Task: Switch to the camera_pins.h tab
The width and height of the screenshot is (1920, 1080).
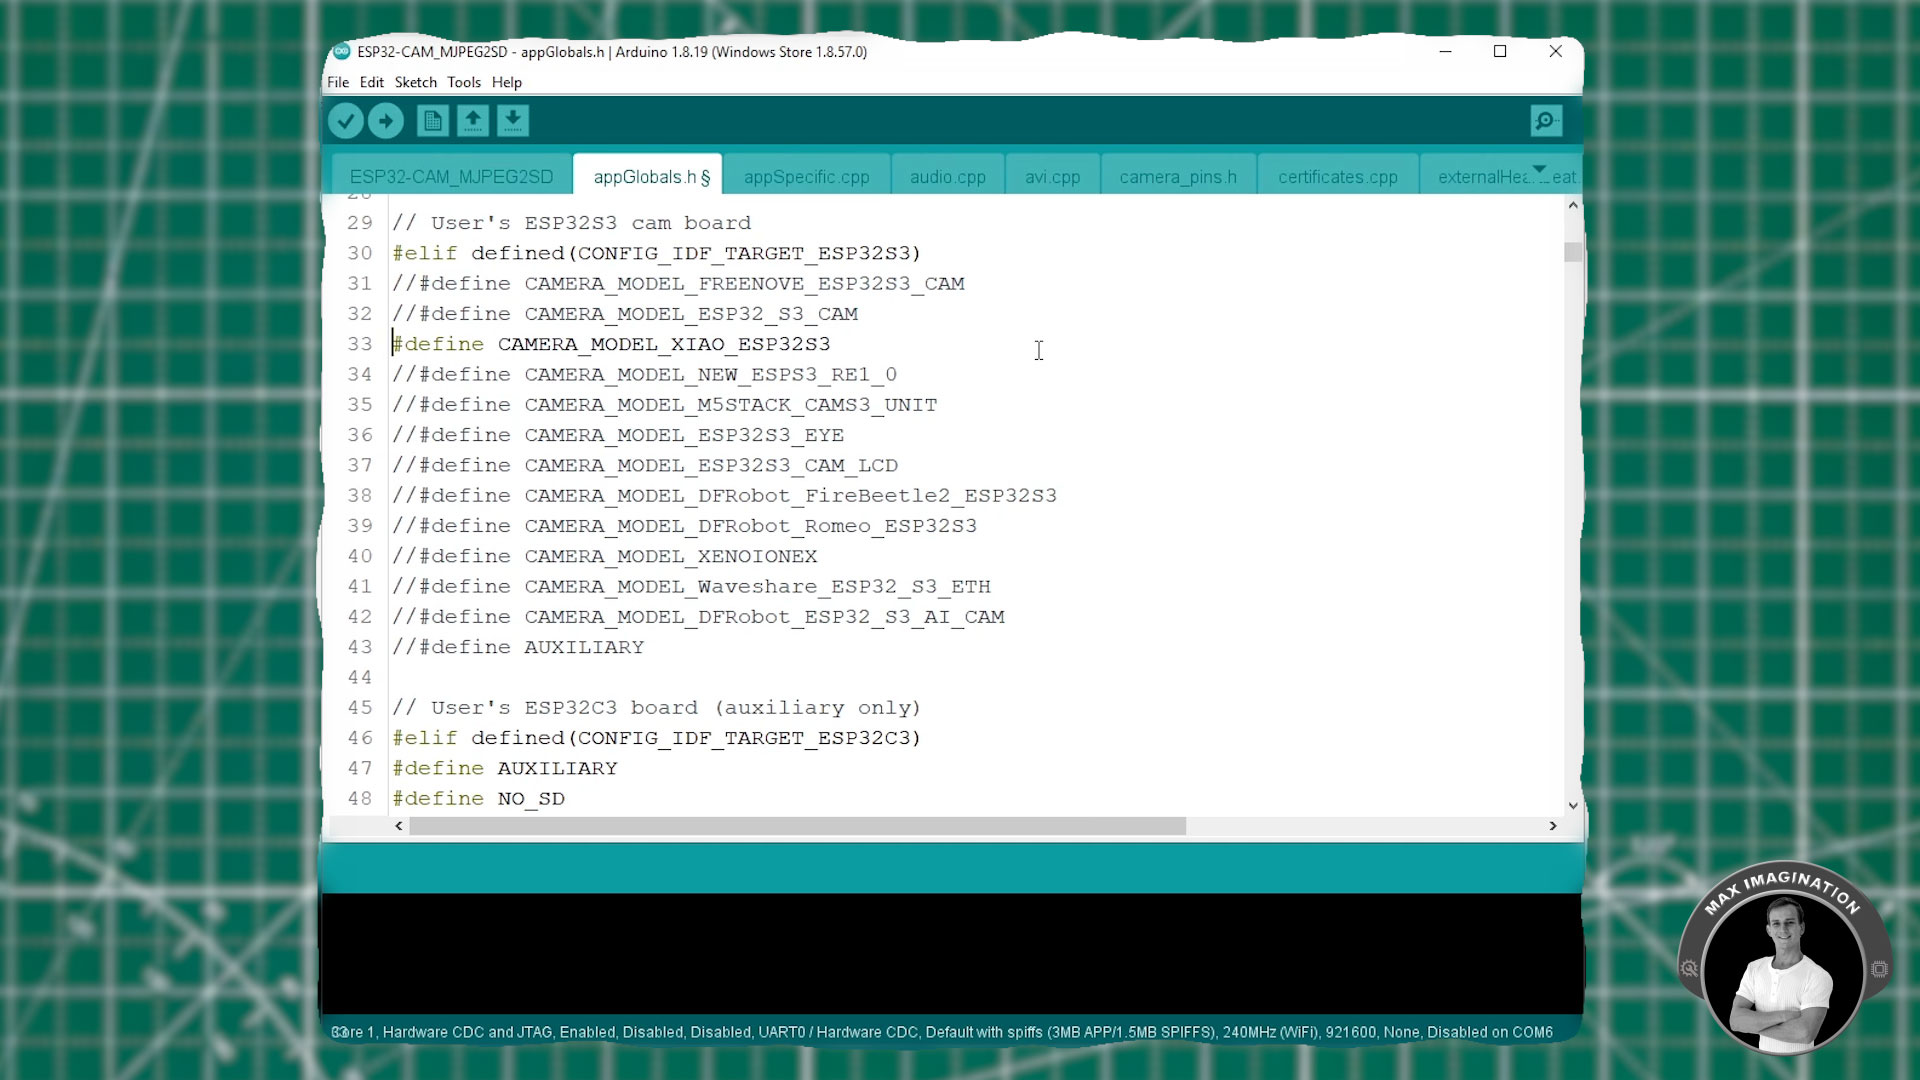Action: 1177,175
